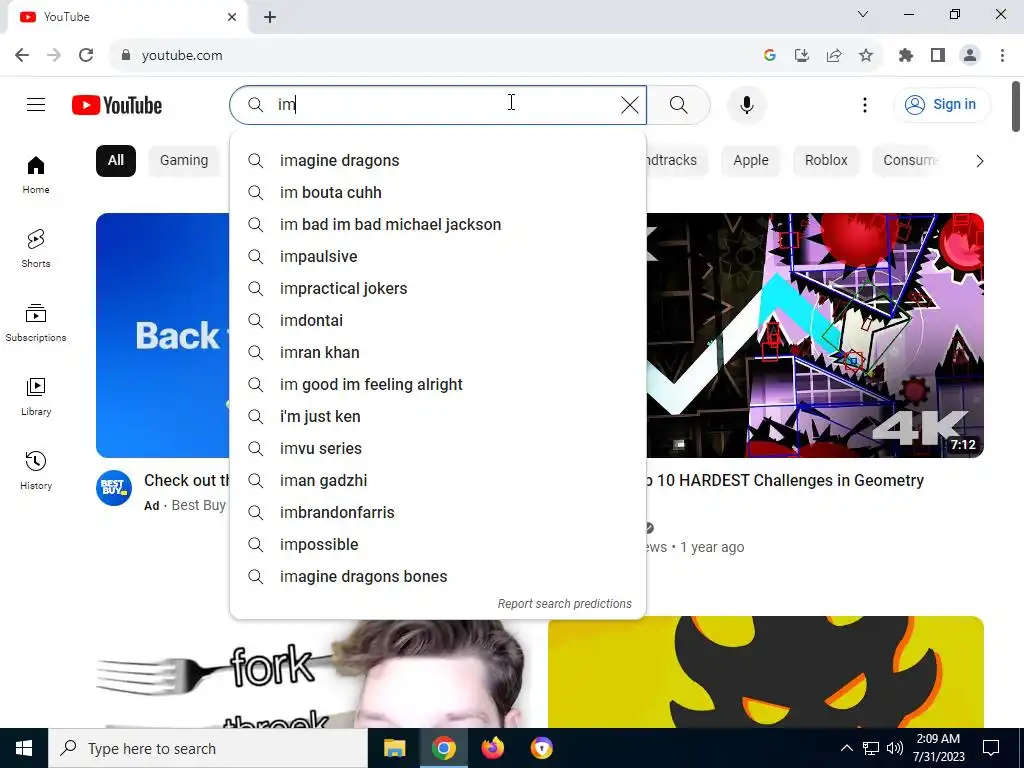The width and height of the screenshot is (1024, 768).
Task: Select the All filter chip
Action: [116, 161]
